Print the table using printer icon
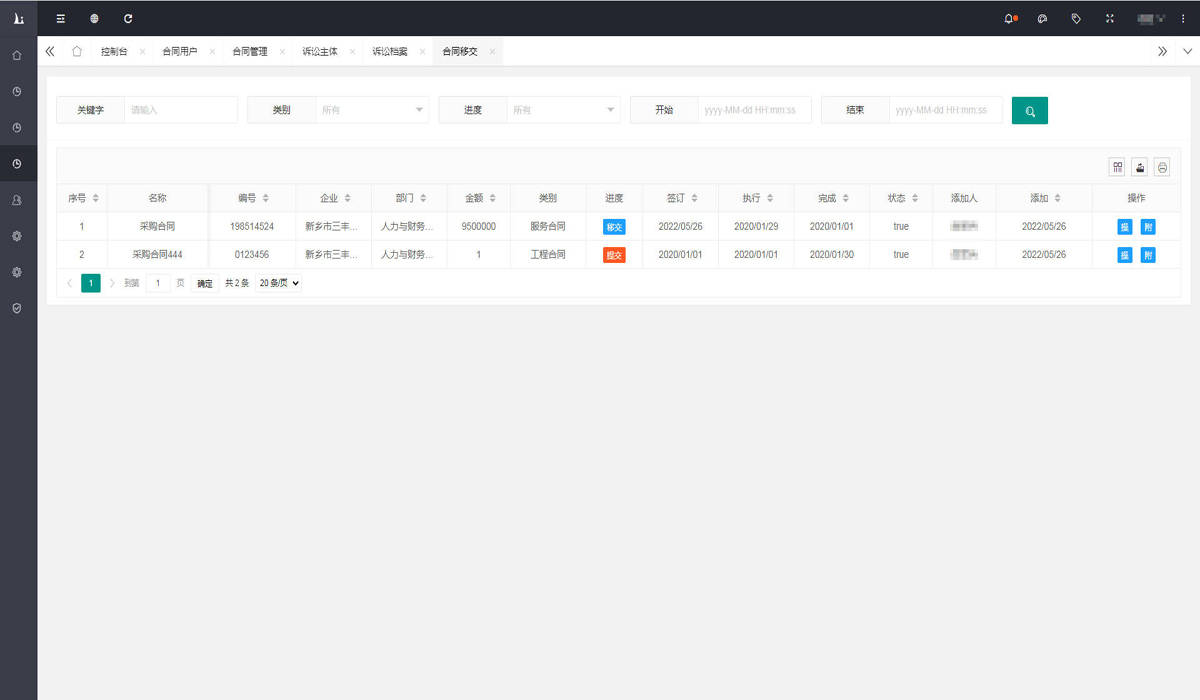The height and width of the screenshot is (700, 1200). (x=1161, y=167)
